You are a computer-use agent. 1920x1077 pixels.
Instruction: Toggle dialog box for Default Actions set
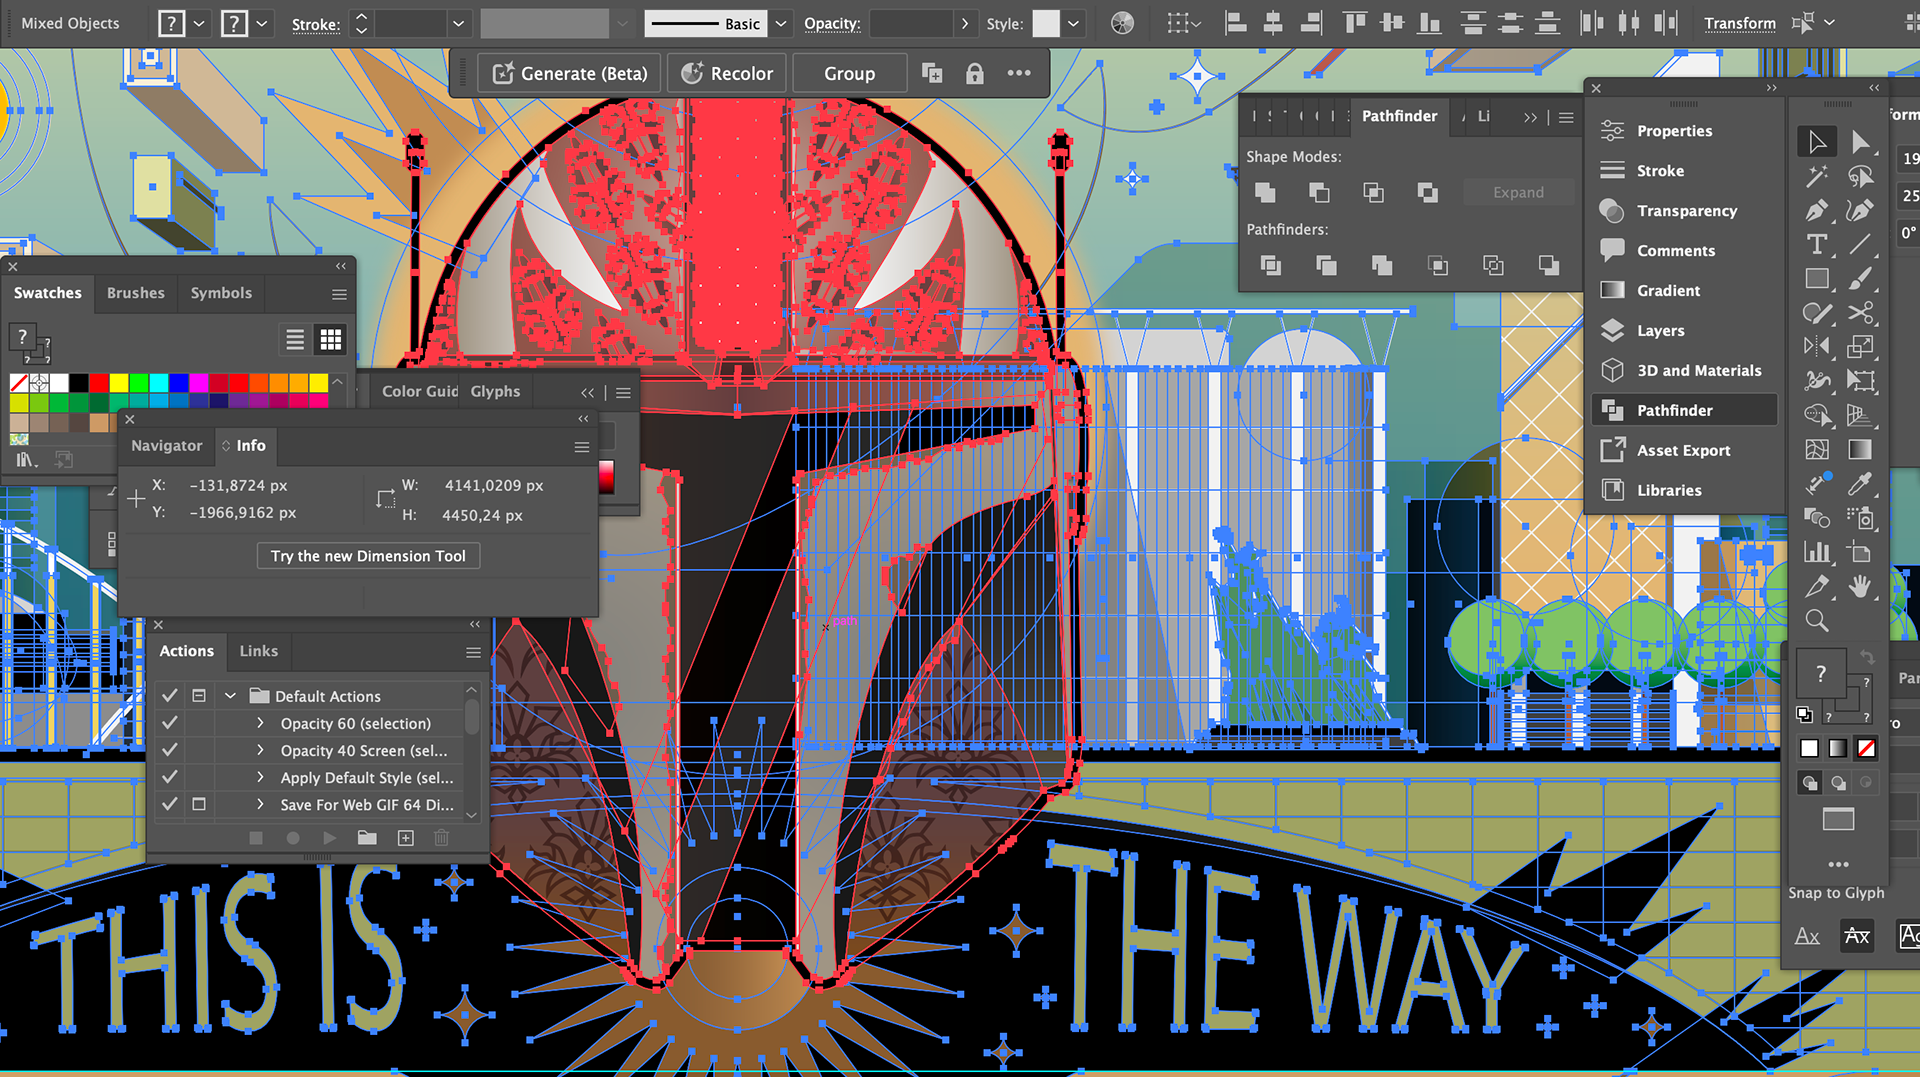pos(199,695)
